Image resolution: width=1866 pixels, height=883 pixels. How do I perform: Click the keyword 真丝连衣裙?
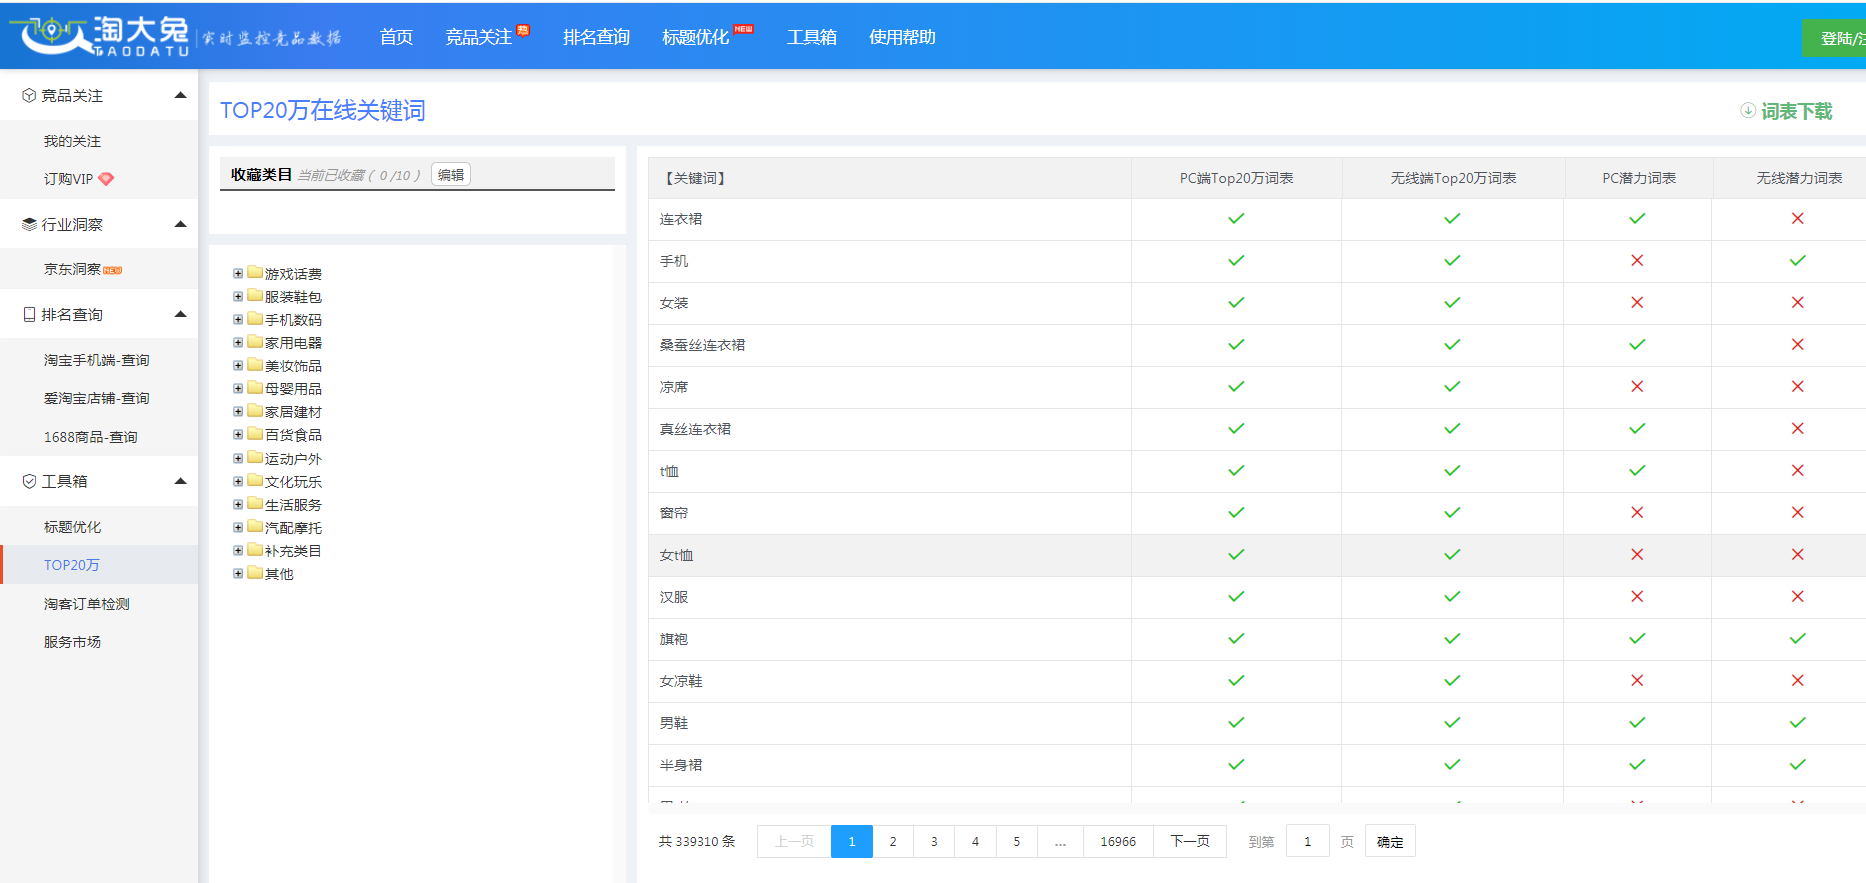pyautogui.click(x=695, y=429)
